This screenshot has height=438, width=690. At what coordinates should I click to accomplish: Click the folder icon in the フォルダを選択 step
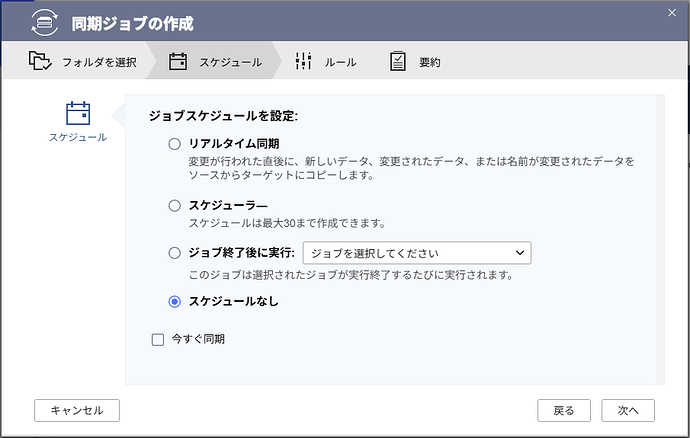click(x=40, y=62)
